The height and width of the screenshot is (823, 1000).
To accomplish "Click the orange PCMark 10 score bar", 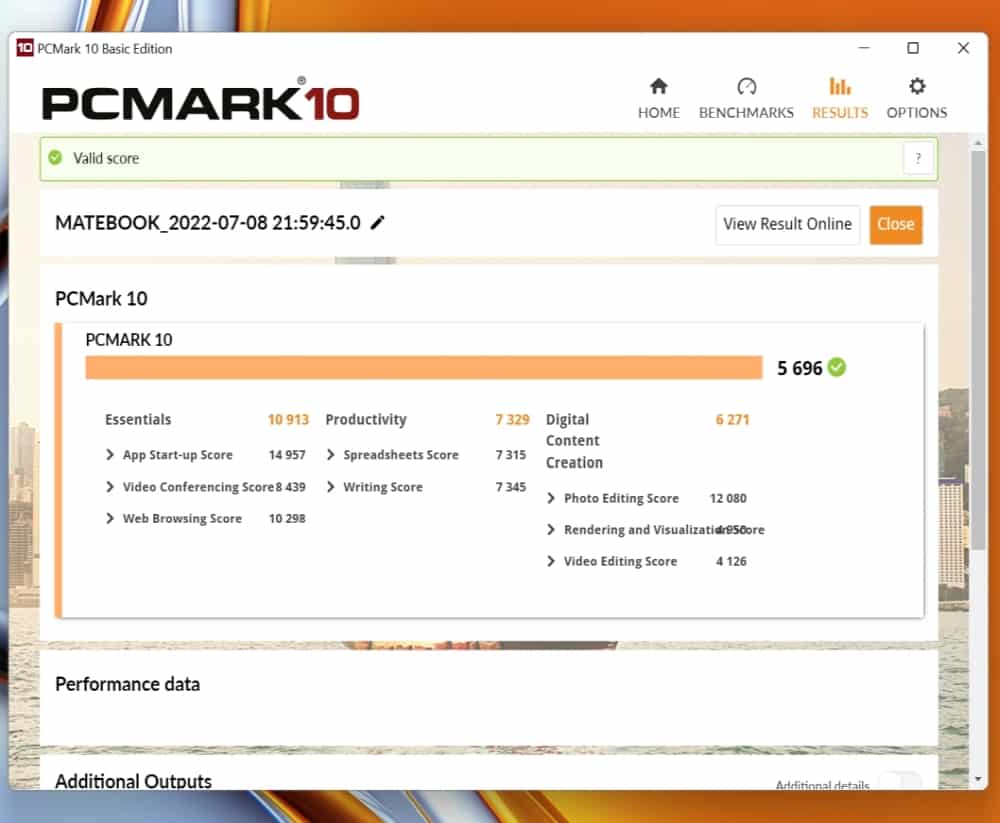I will 423,368.
